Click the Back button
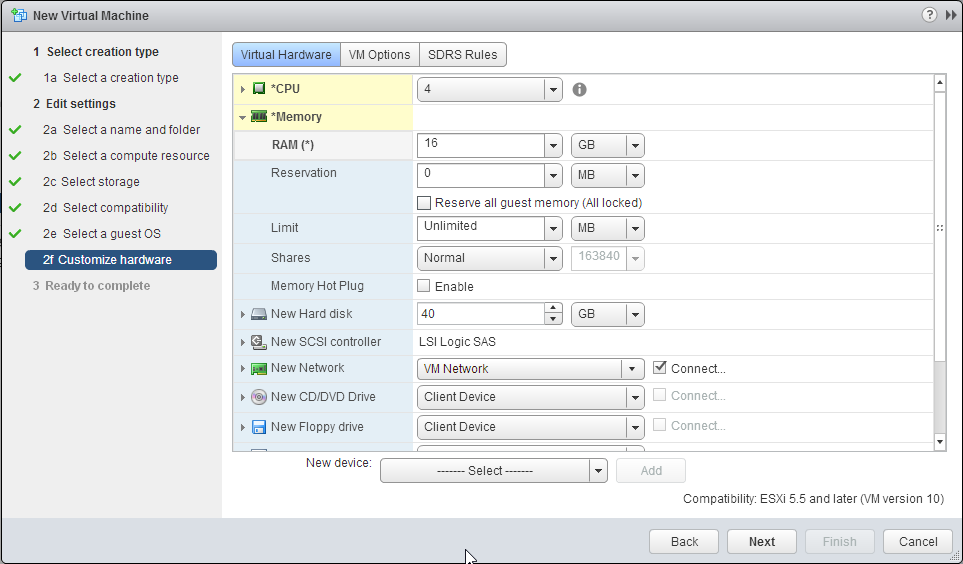This screenshot has width=963, height=564. coord(684,542)
